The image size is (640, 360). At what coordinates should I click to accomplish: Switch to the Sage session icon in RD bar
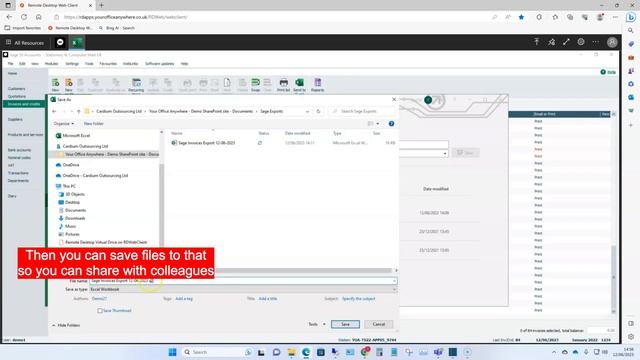click(60, 42)
